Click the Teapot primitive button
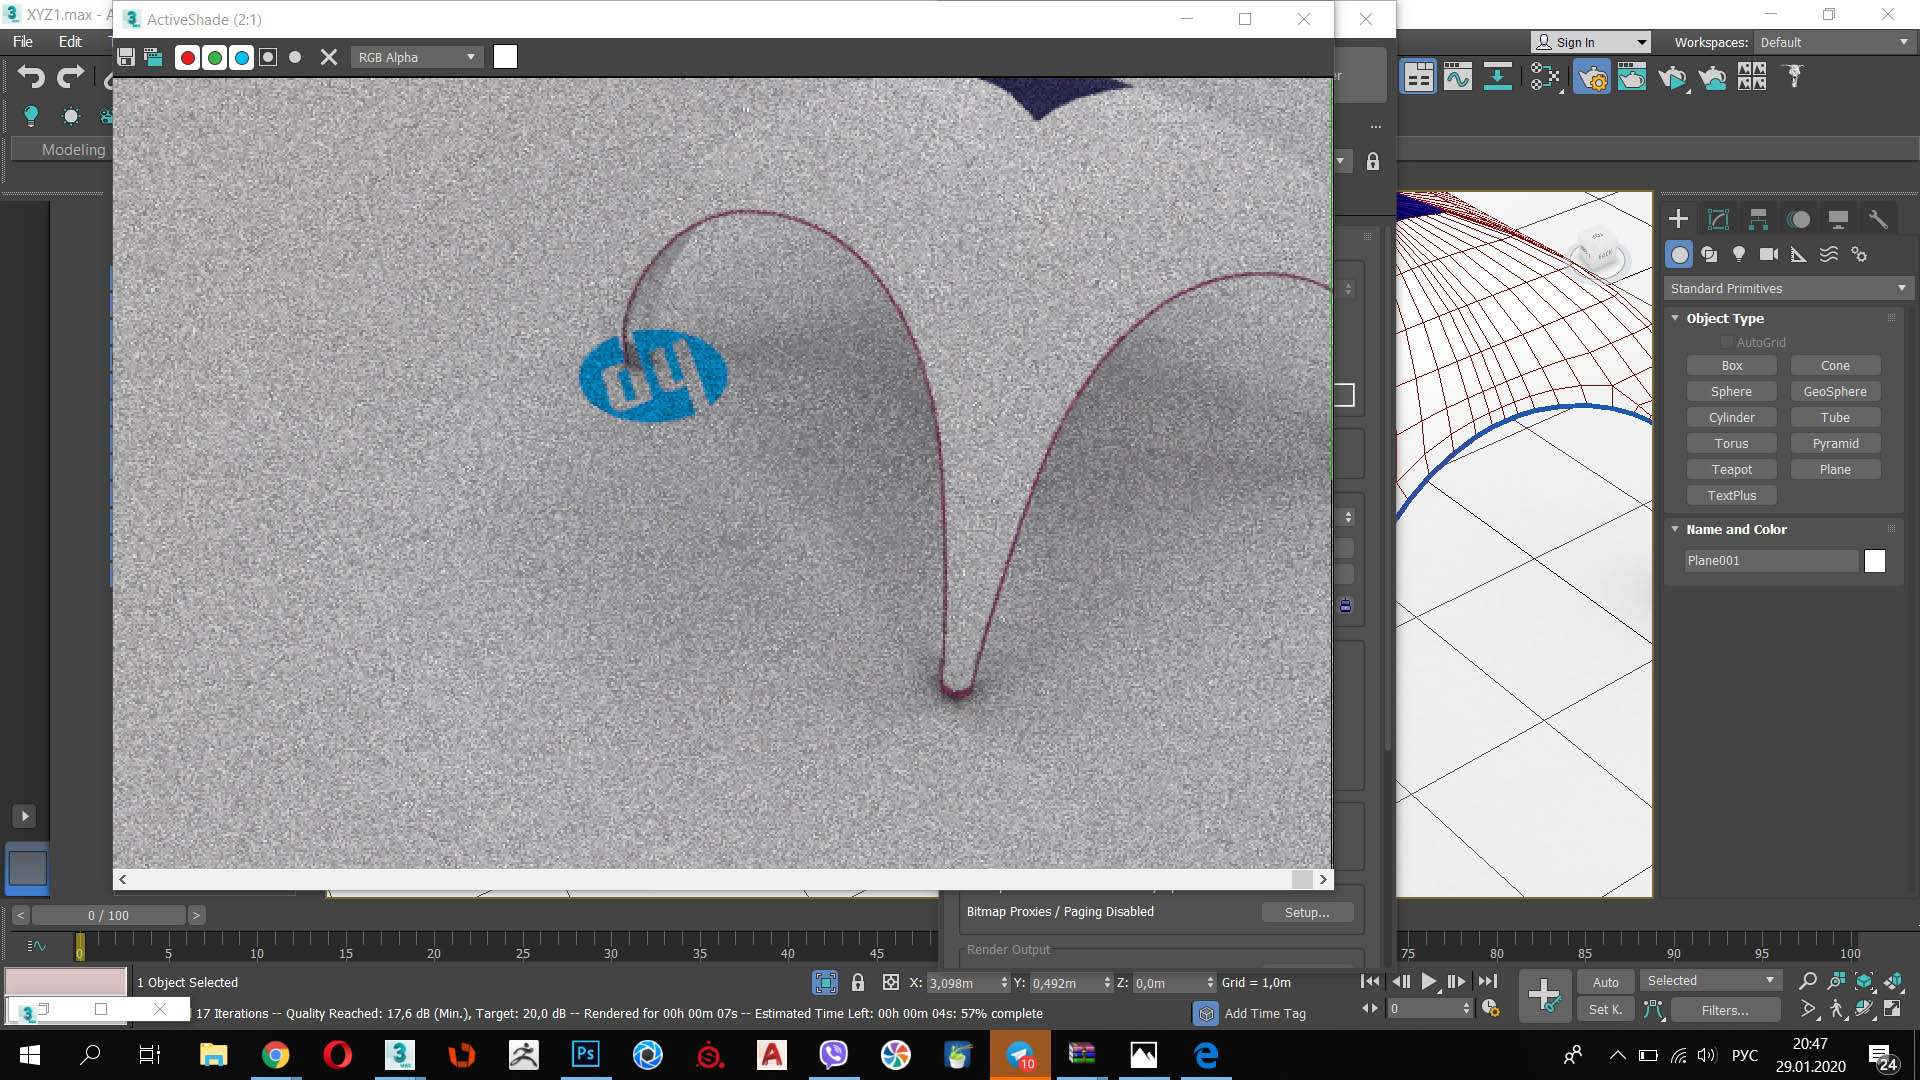This screenshot has height=1080, width=1920. tap(1732, 470)
